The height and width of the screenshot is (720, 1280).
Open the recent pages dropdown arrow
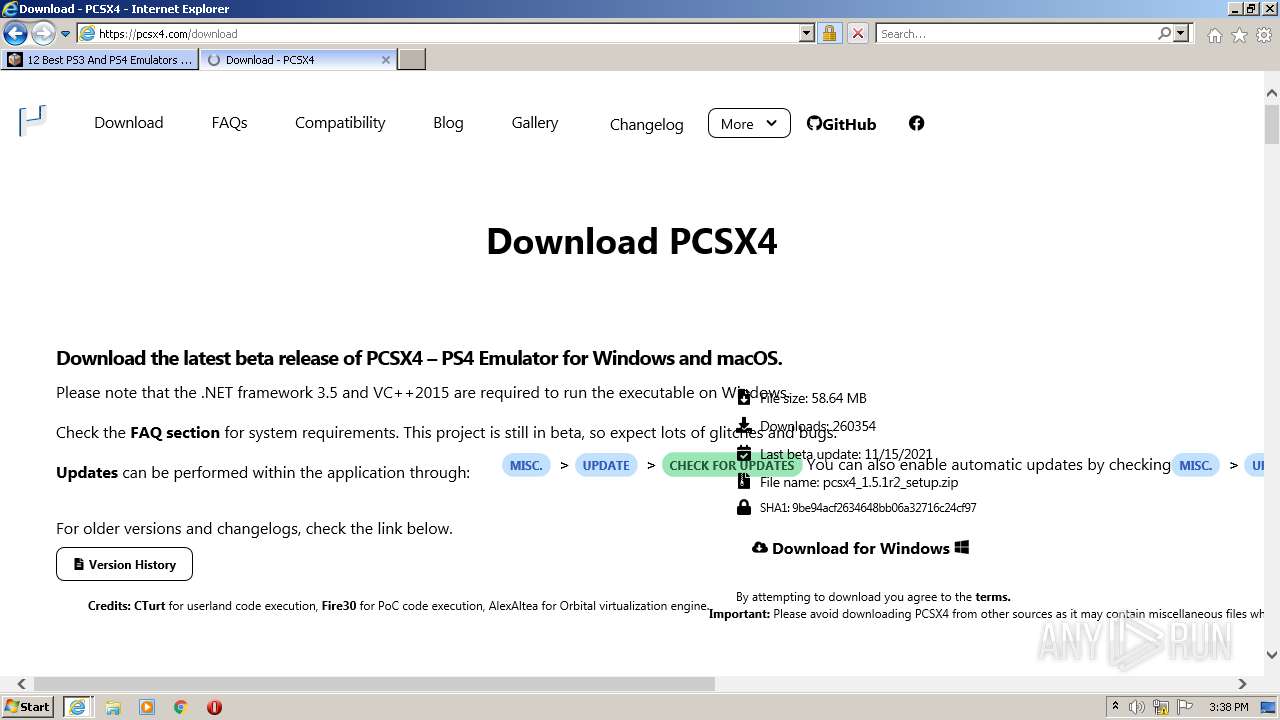click(x=65, y=33)
